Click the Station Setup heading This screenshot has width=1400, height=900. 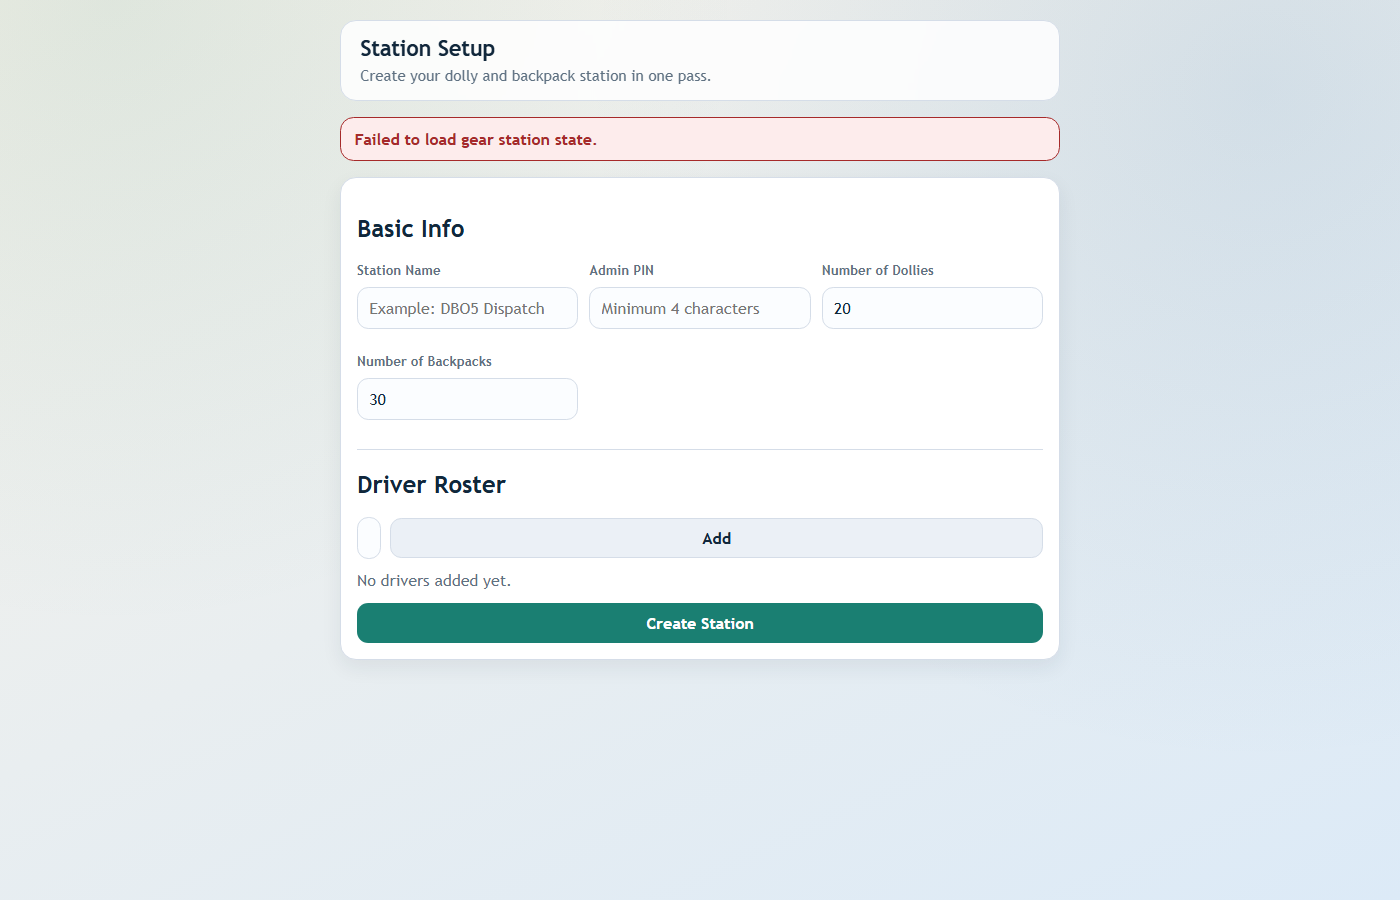point(427,48)
